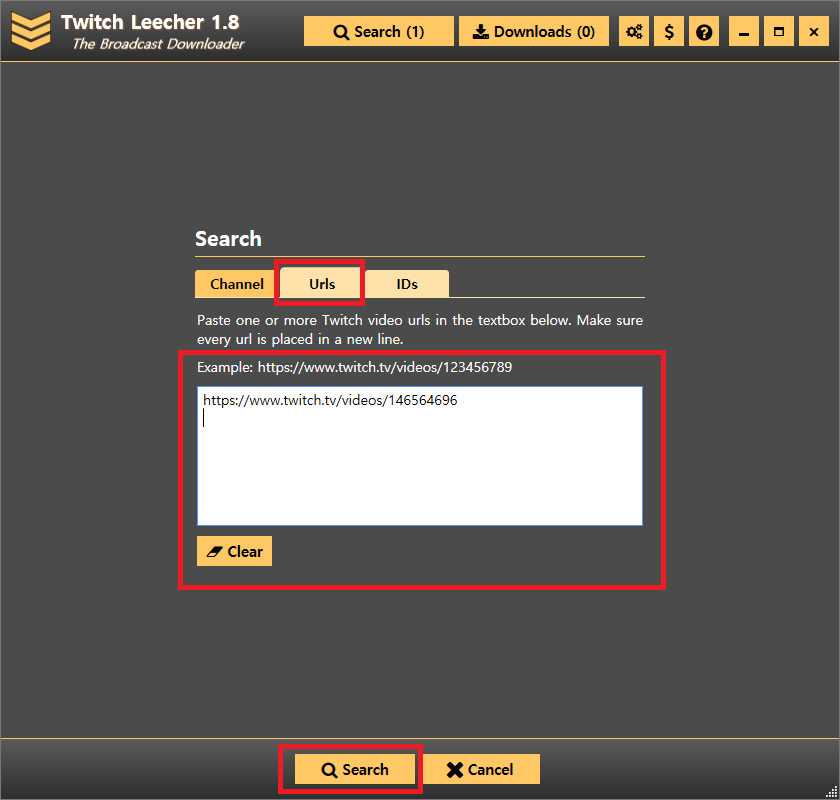Viewport: 840px width, 800px height.
Task: Open the preferences gears icon
Action: coord(634,32)
